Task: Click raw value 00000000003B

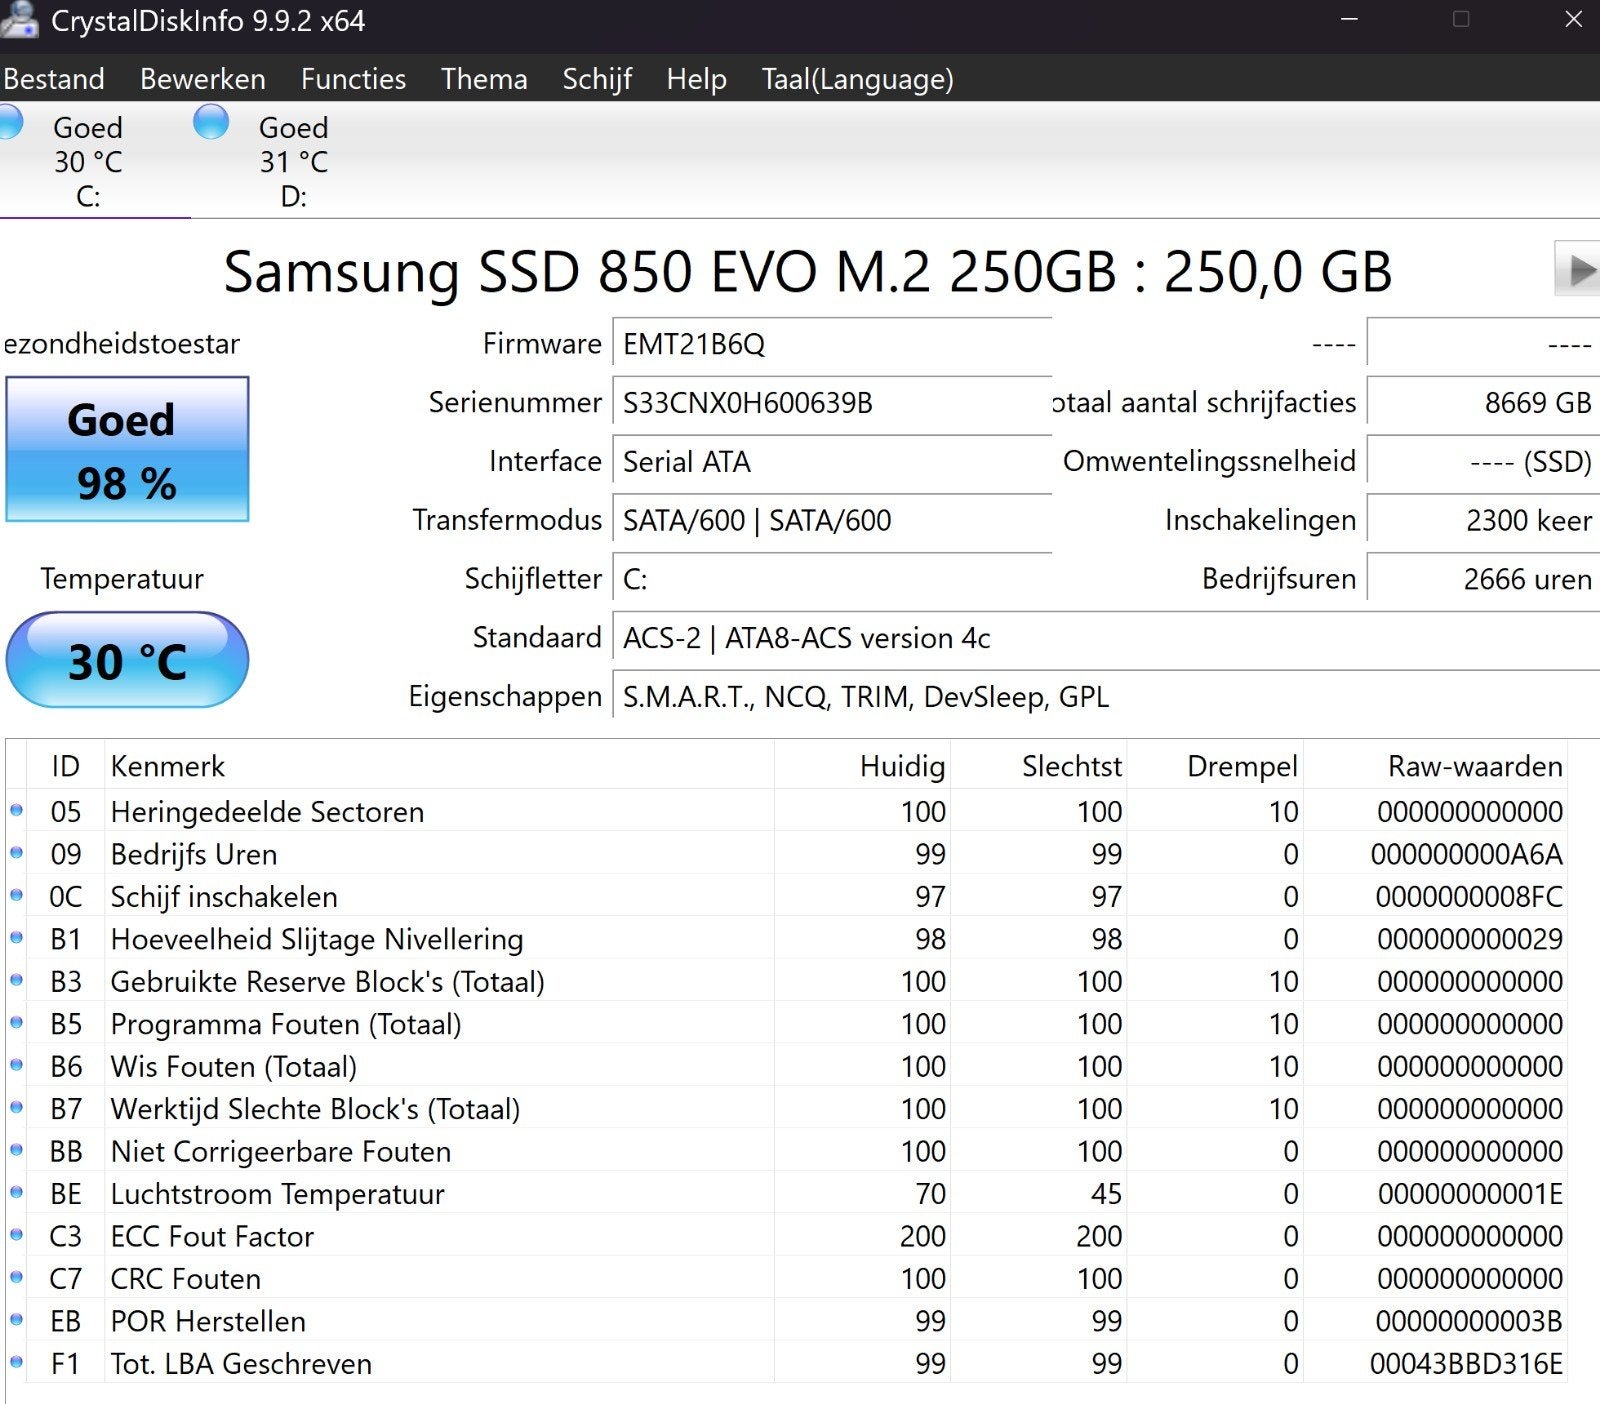Action: click(x=1468, y=1321)
